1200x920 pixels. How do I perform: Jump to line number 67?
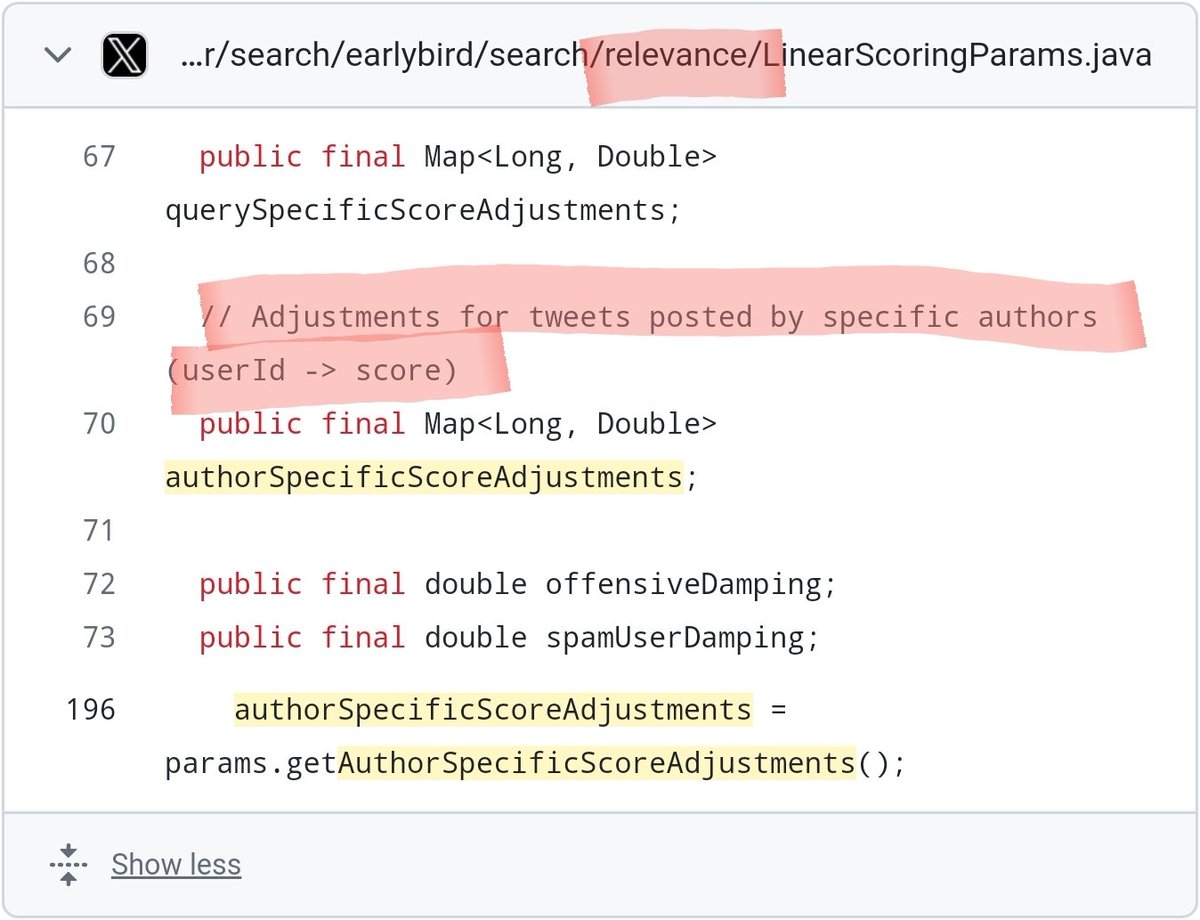click(x=98, y=157)
